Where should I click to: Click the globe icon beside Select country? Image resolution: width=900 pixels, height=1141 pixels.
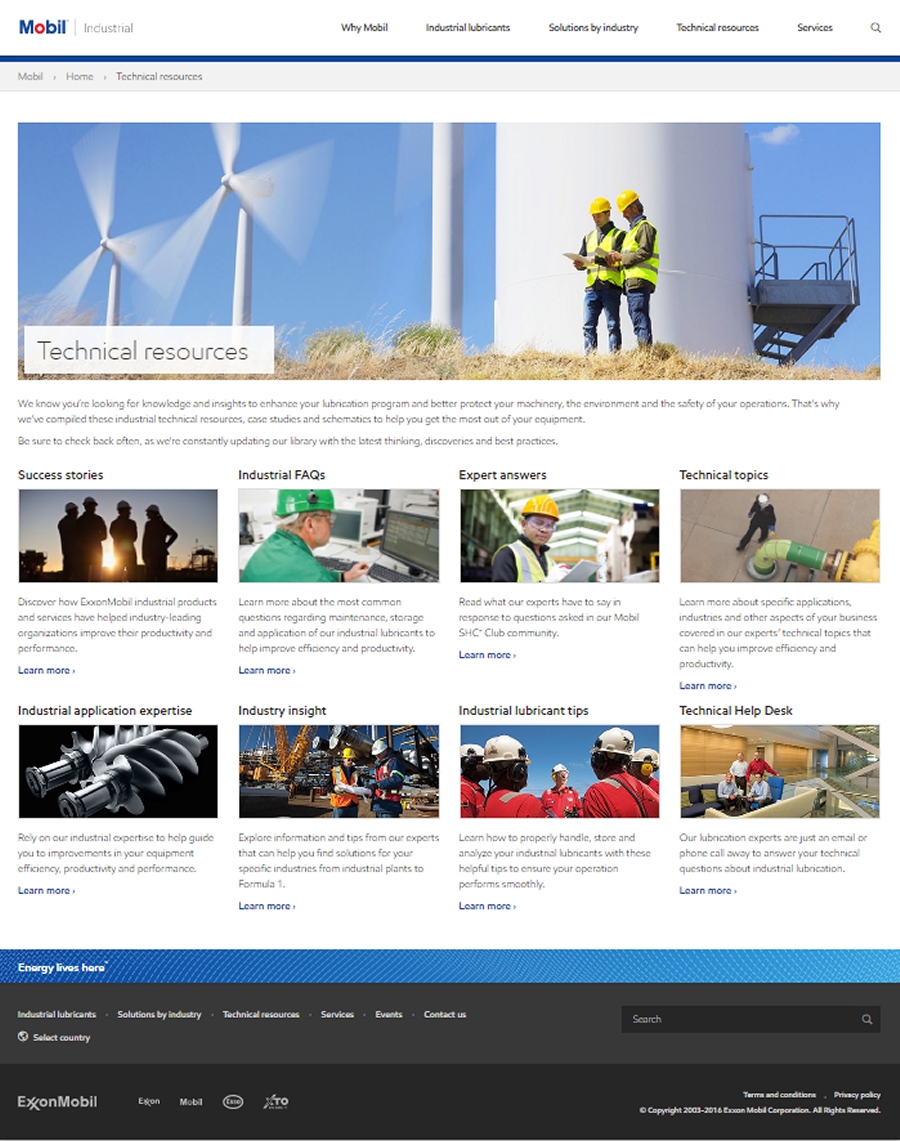[23, 1037]
